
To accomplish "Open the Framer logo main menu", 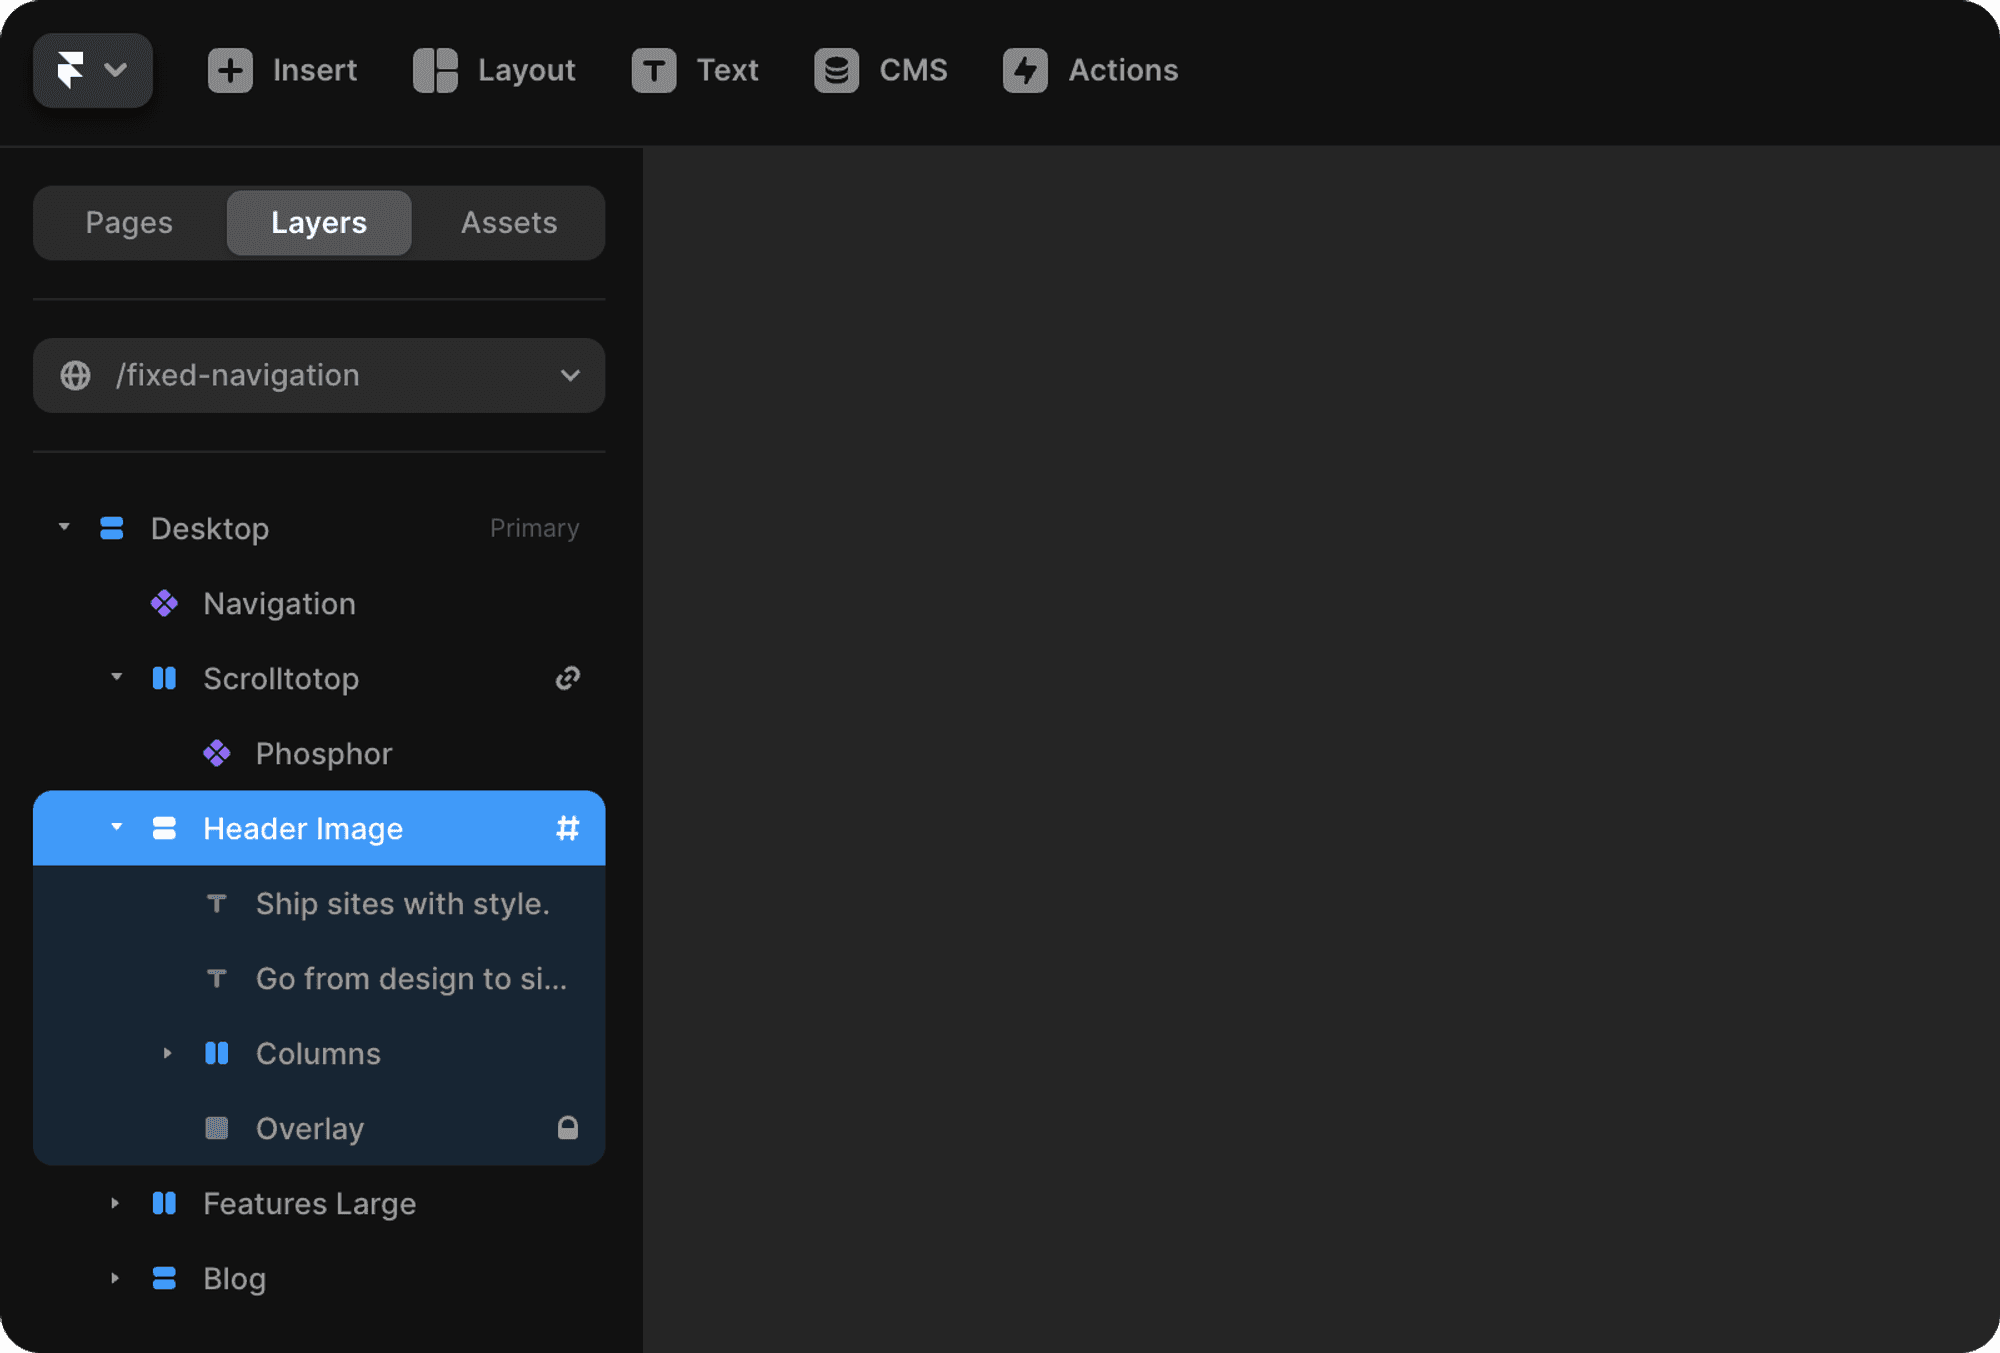I will [91, 70].
